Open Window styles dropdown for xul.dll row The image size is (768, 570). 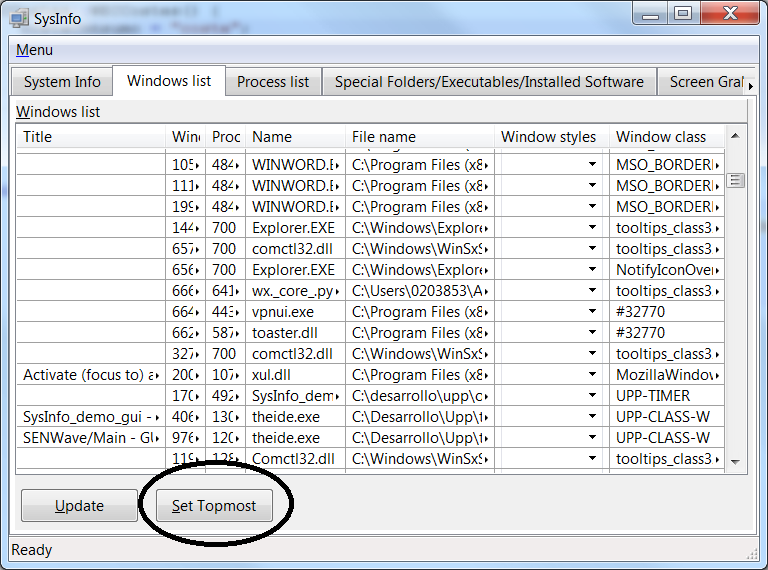[592, 375]
